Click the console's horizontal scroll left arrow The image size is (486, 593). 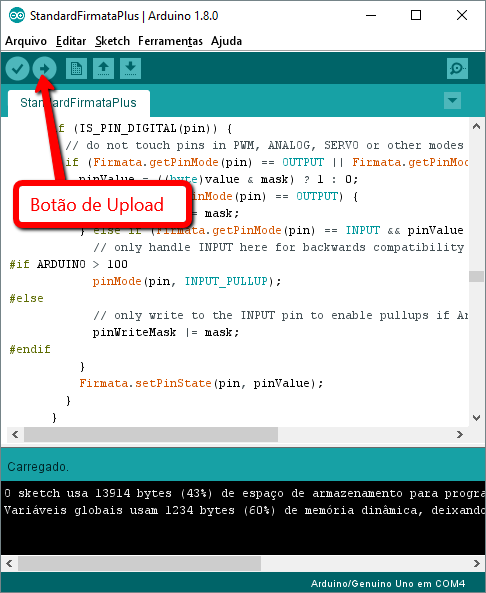click(x=9, y=564)
